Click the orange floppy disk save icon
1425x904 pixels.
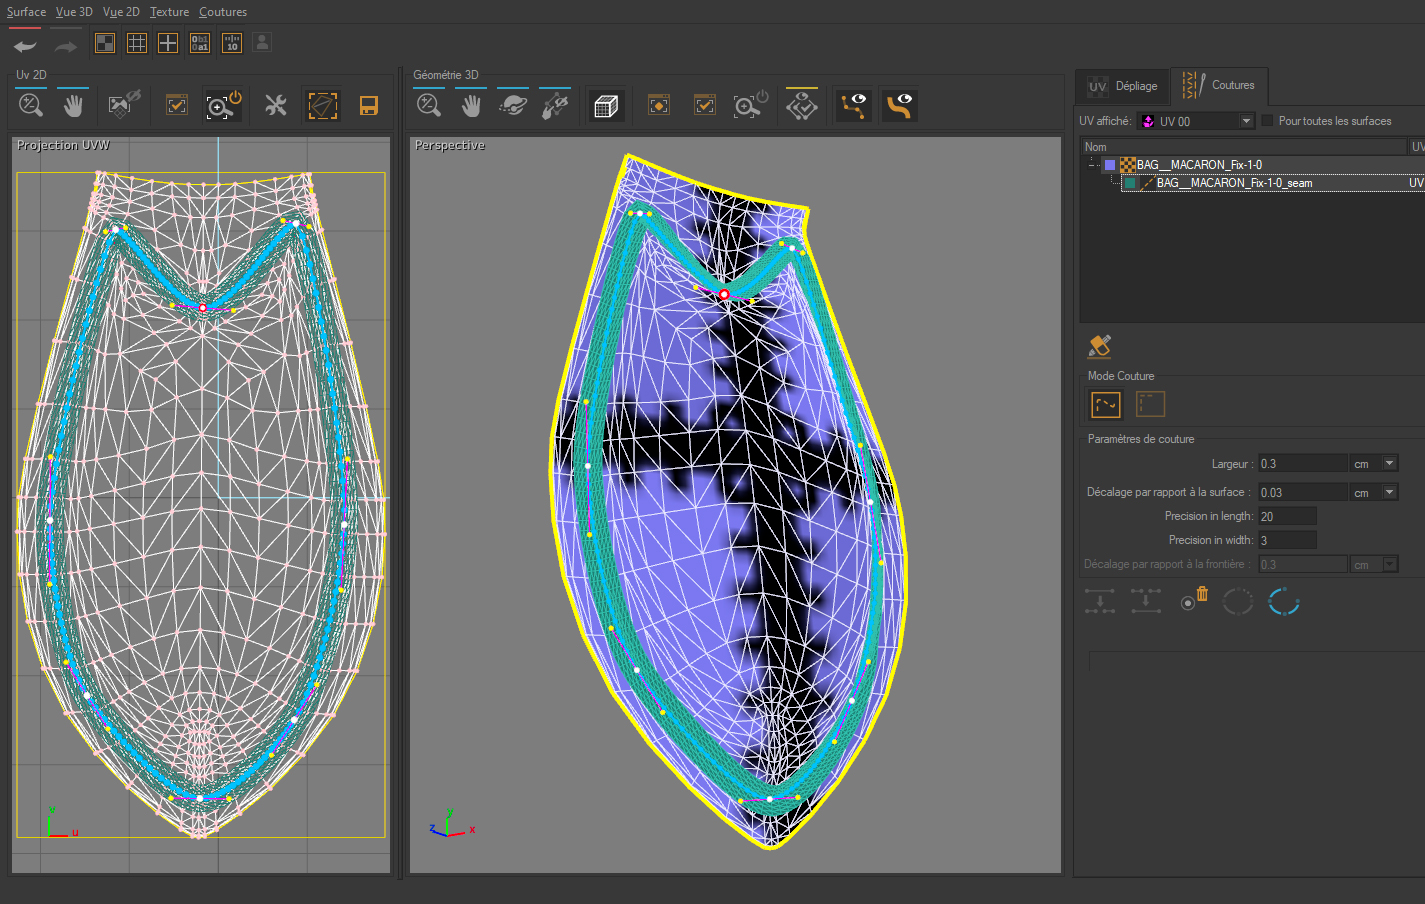point(368,106)
